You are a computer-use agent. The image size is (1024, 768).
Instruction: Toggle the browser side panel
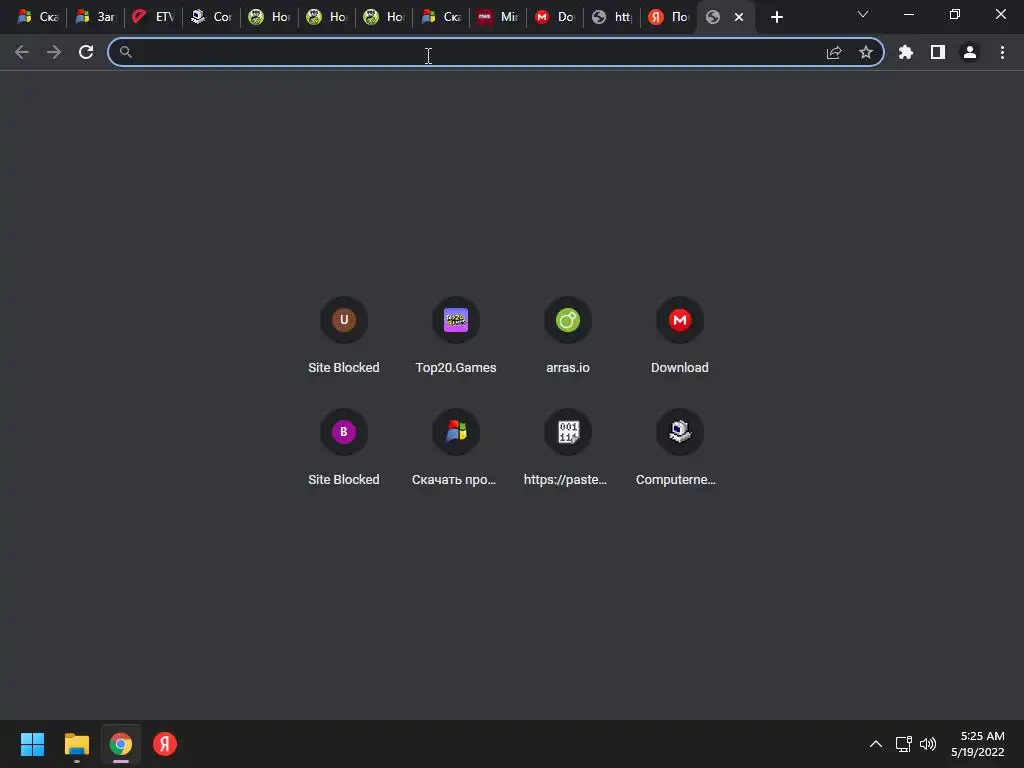pyautogui.click(x=938, y=52)
